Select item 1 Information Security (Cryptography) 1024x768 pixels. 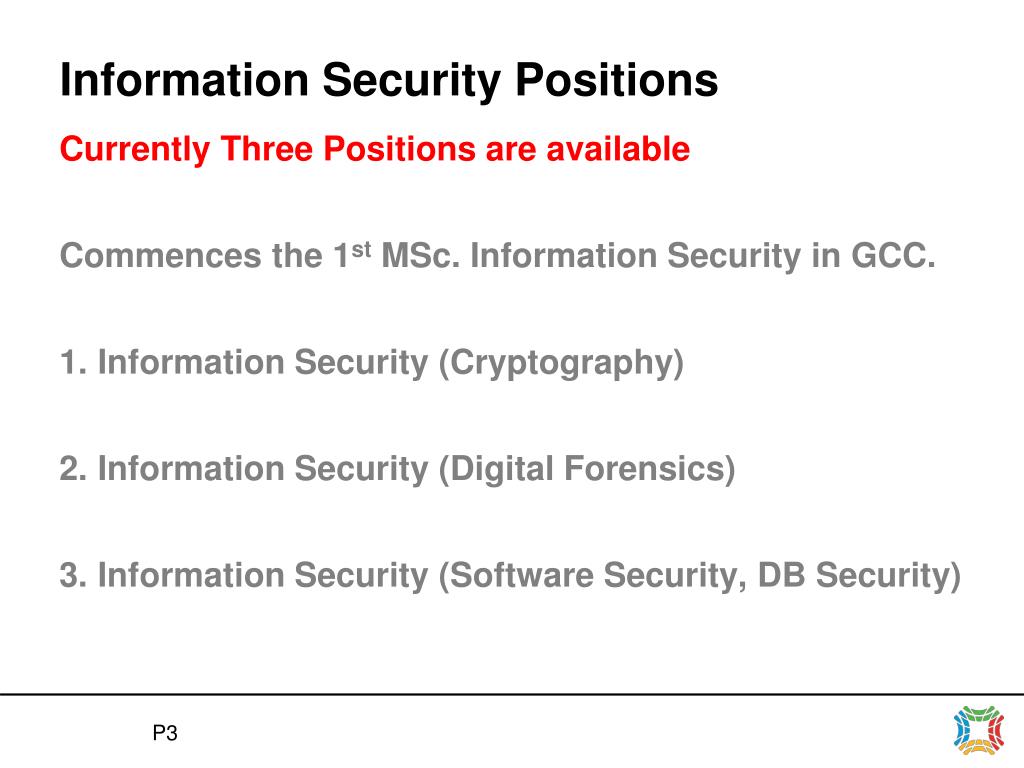pyautogui.click(x=372, y=363)
